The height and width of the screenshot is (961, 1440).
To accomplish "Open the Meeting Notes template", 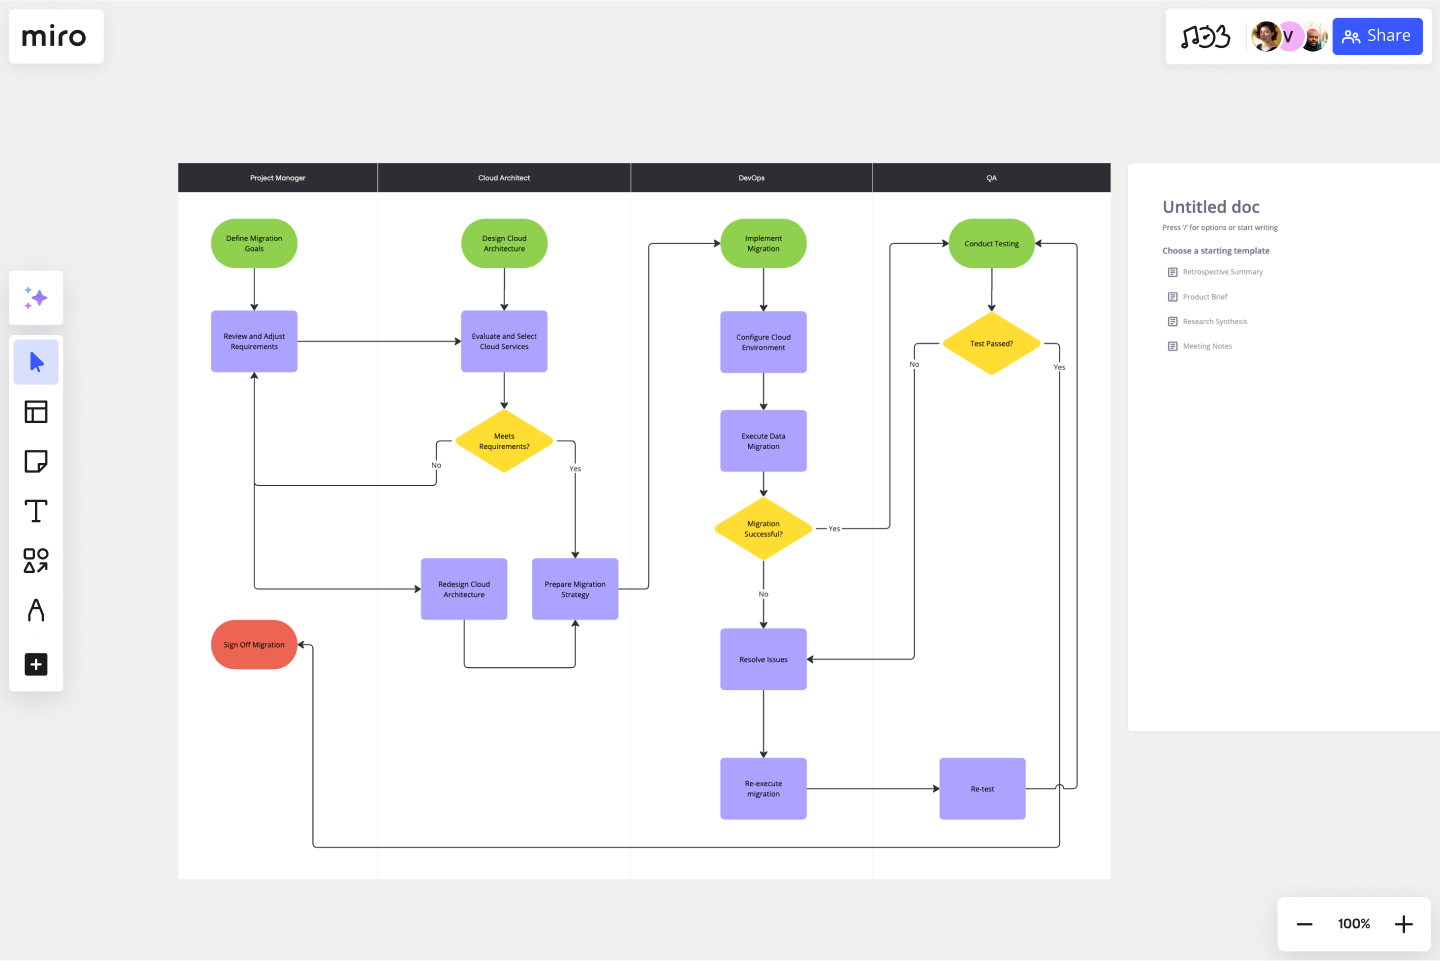I will pyautogui.click(x=1206, y=346).
